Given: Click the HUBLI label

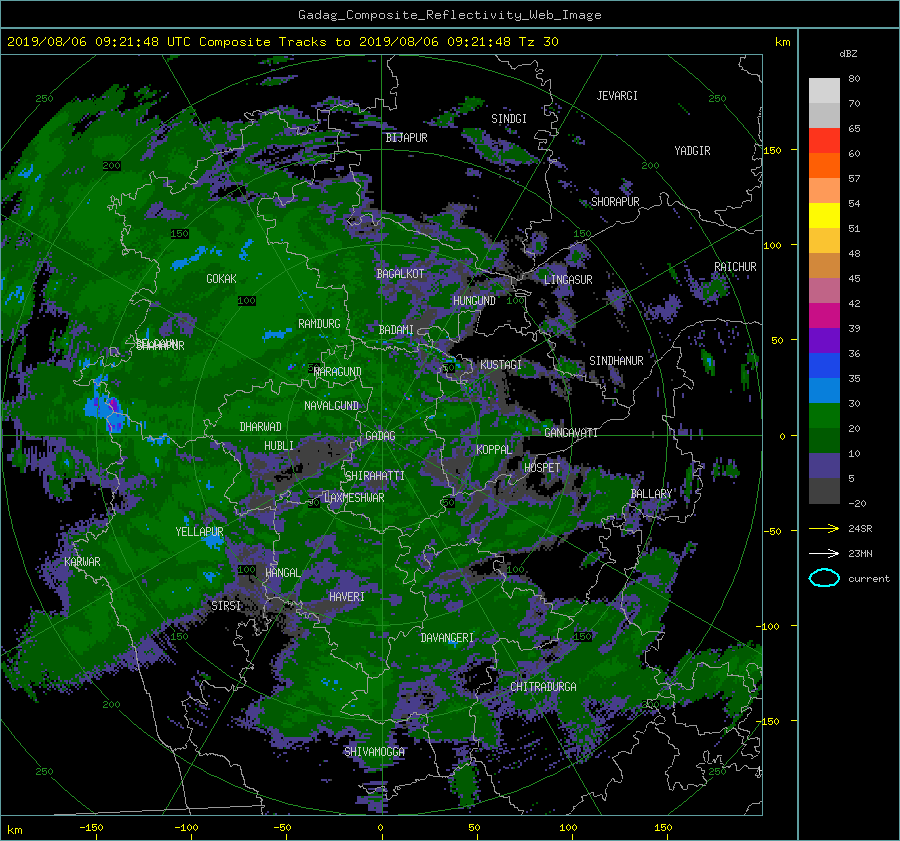Looking at the screenshot, I should (279, 446).
